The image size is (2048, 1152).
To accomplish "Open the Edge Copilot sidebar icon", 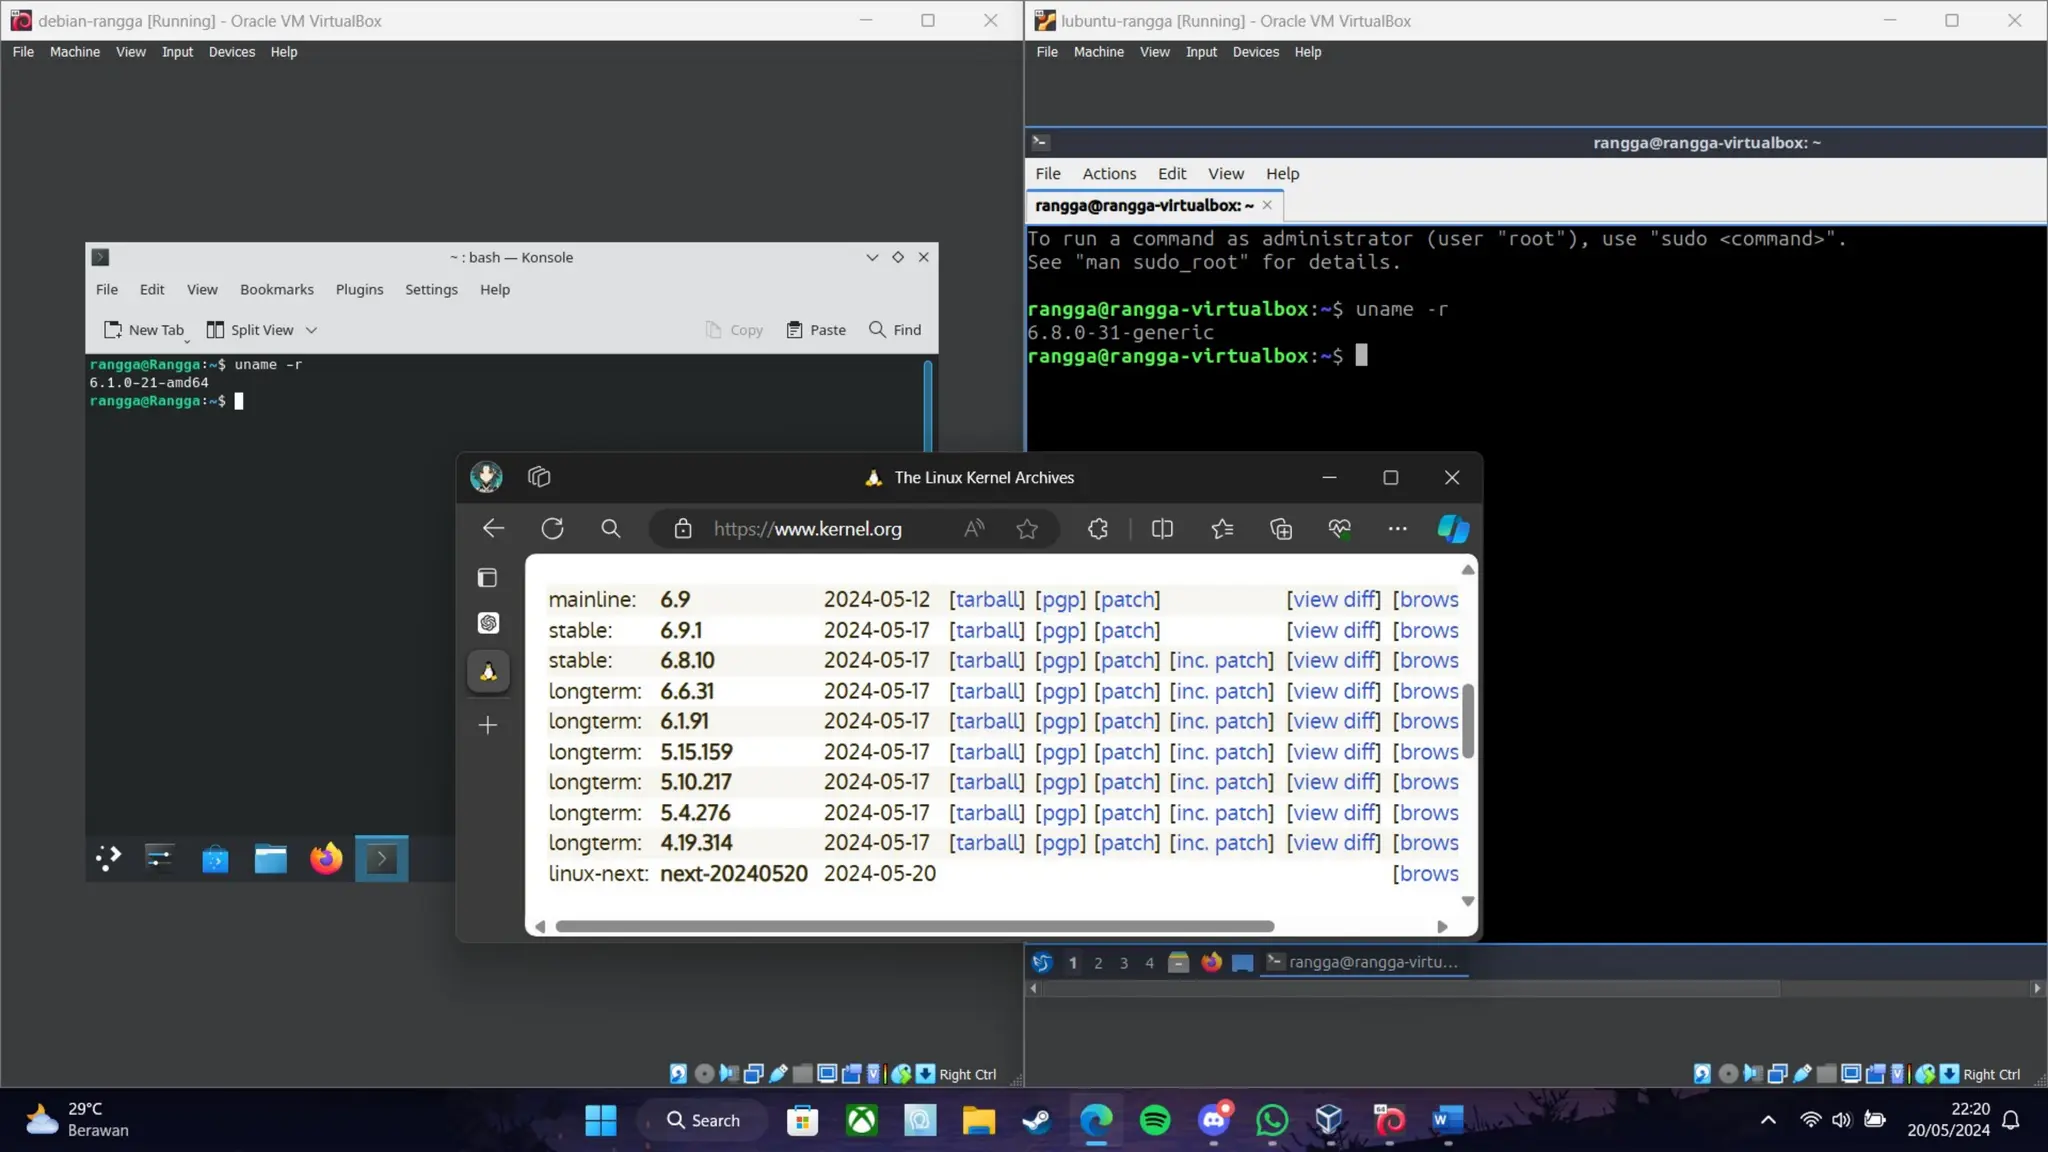I will 1452,528.
